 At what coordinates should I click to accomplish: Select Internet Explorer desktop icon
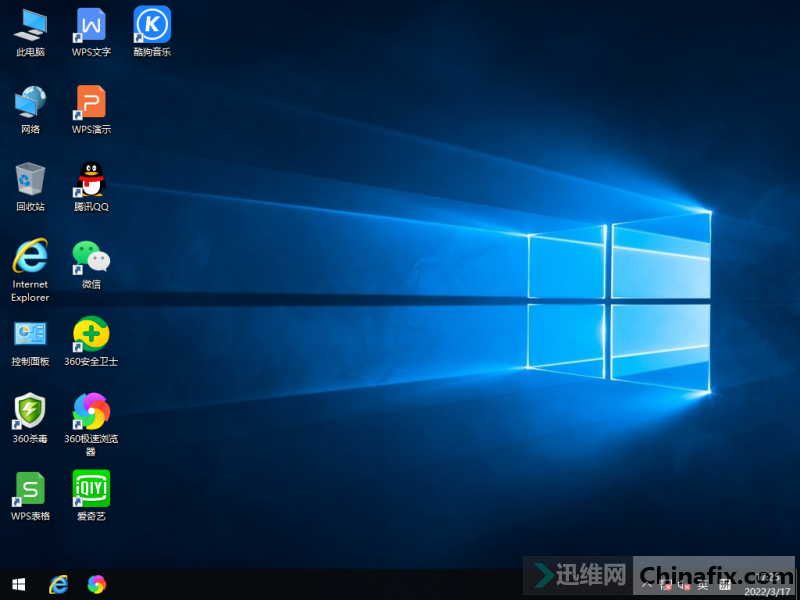coord(31,270)
